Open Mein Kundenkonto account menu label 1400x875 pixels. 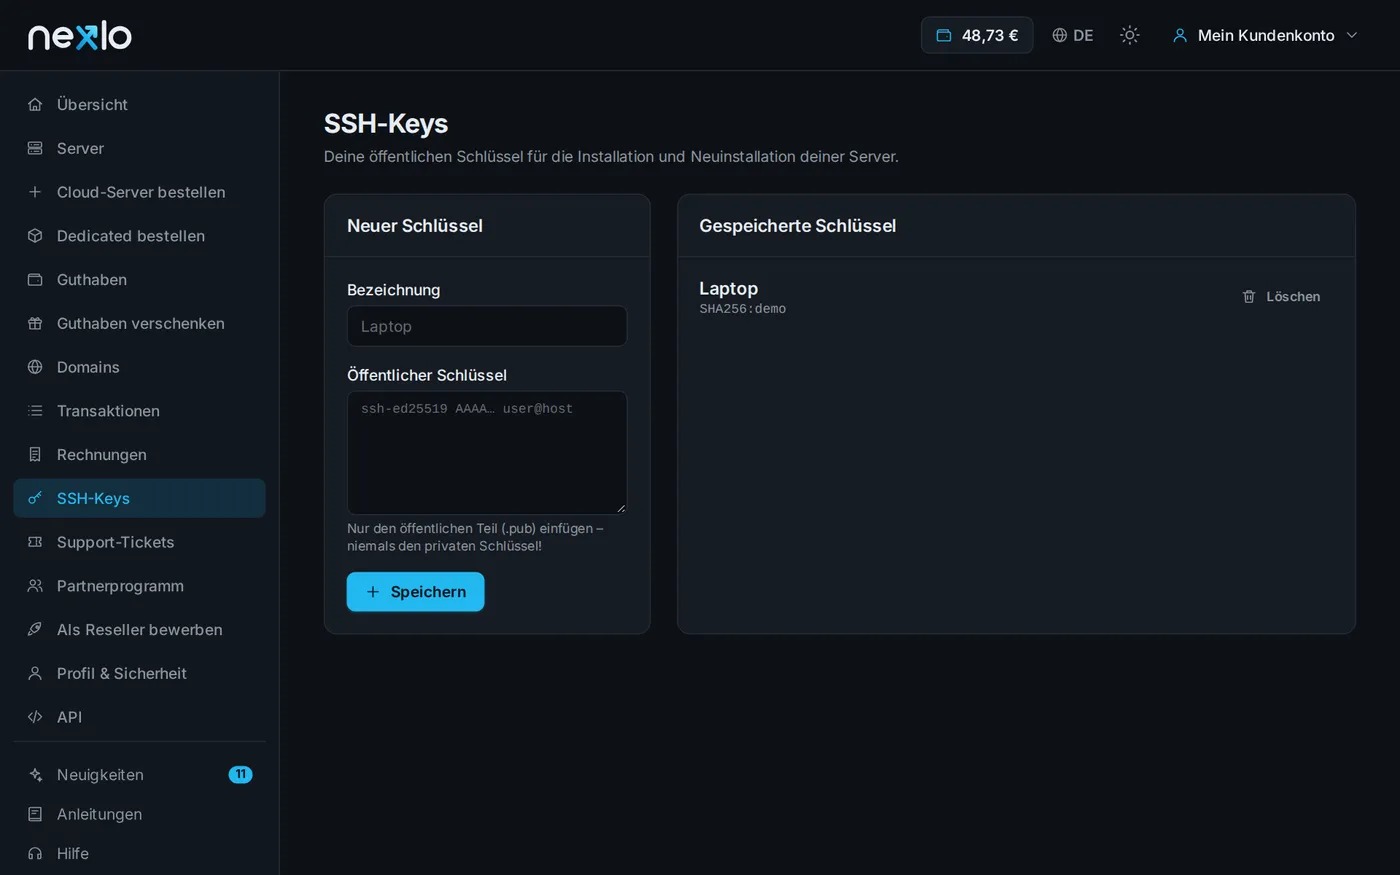point(1266,35)
